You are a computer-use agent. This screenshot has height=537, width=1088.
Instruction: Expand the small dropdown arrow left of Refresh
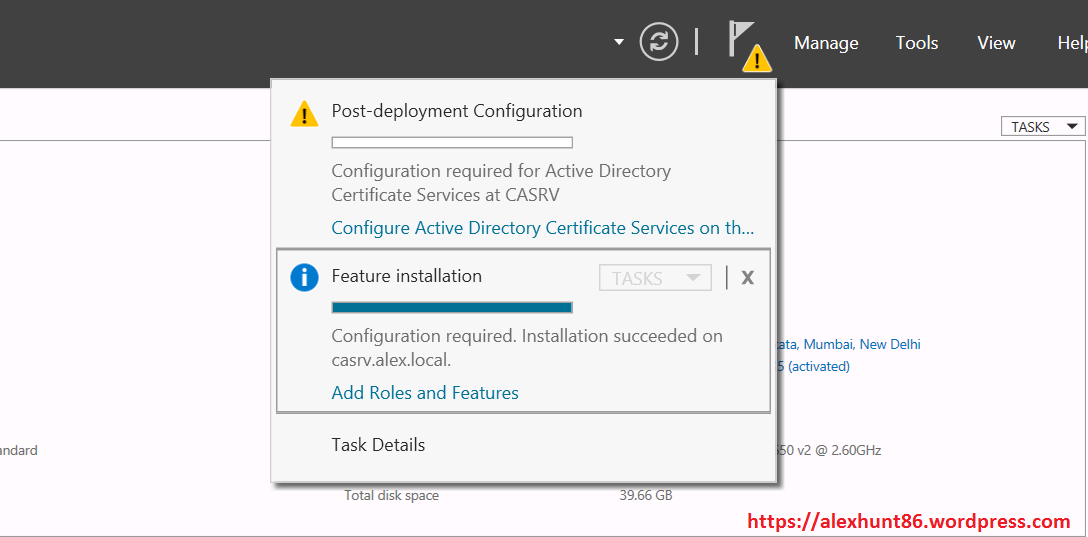coord(619,42)
